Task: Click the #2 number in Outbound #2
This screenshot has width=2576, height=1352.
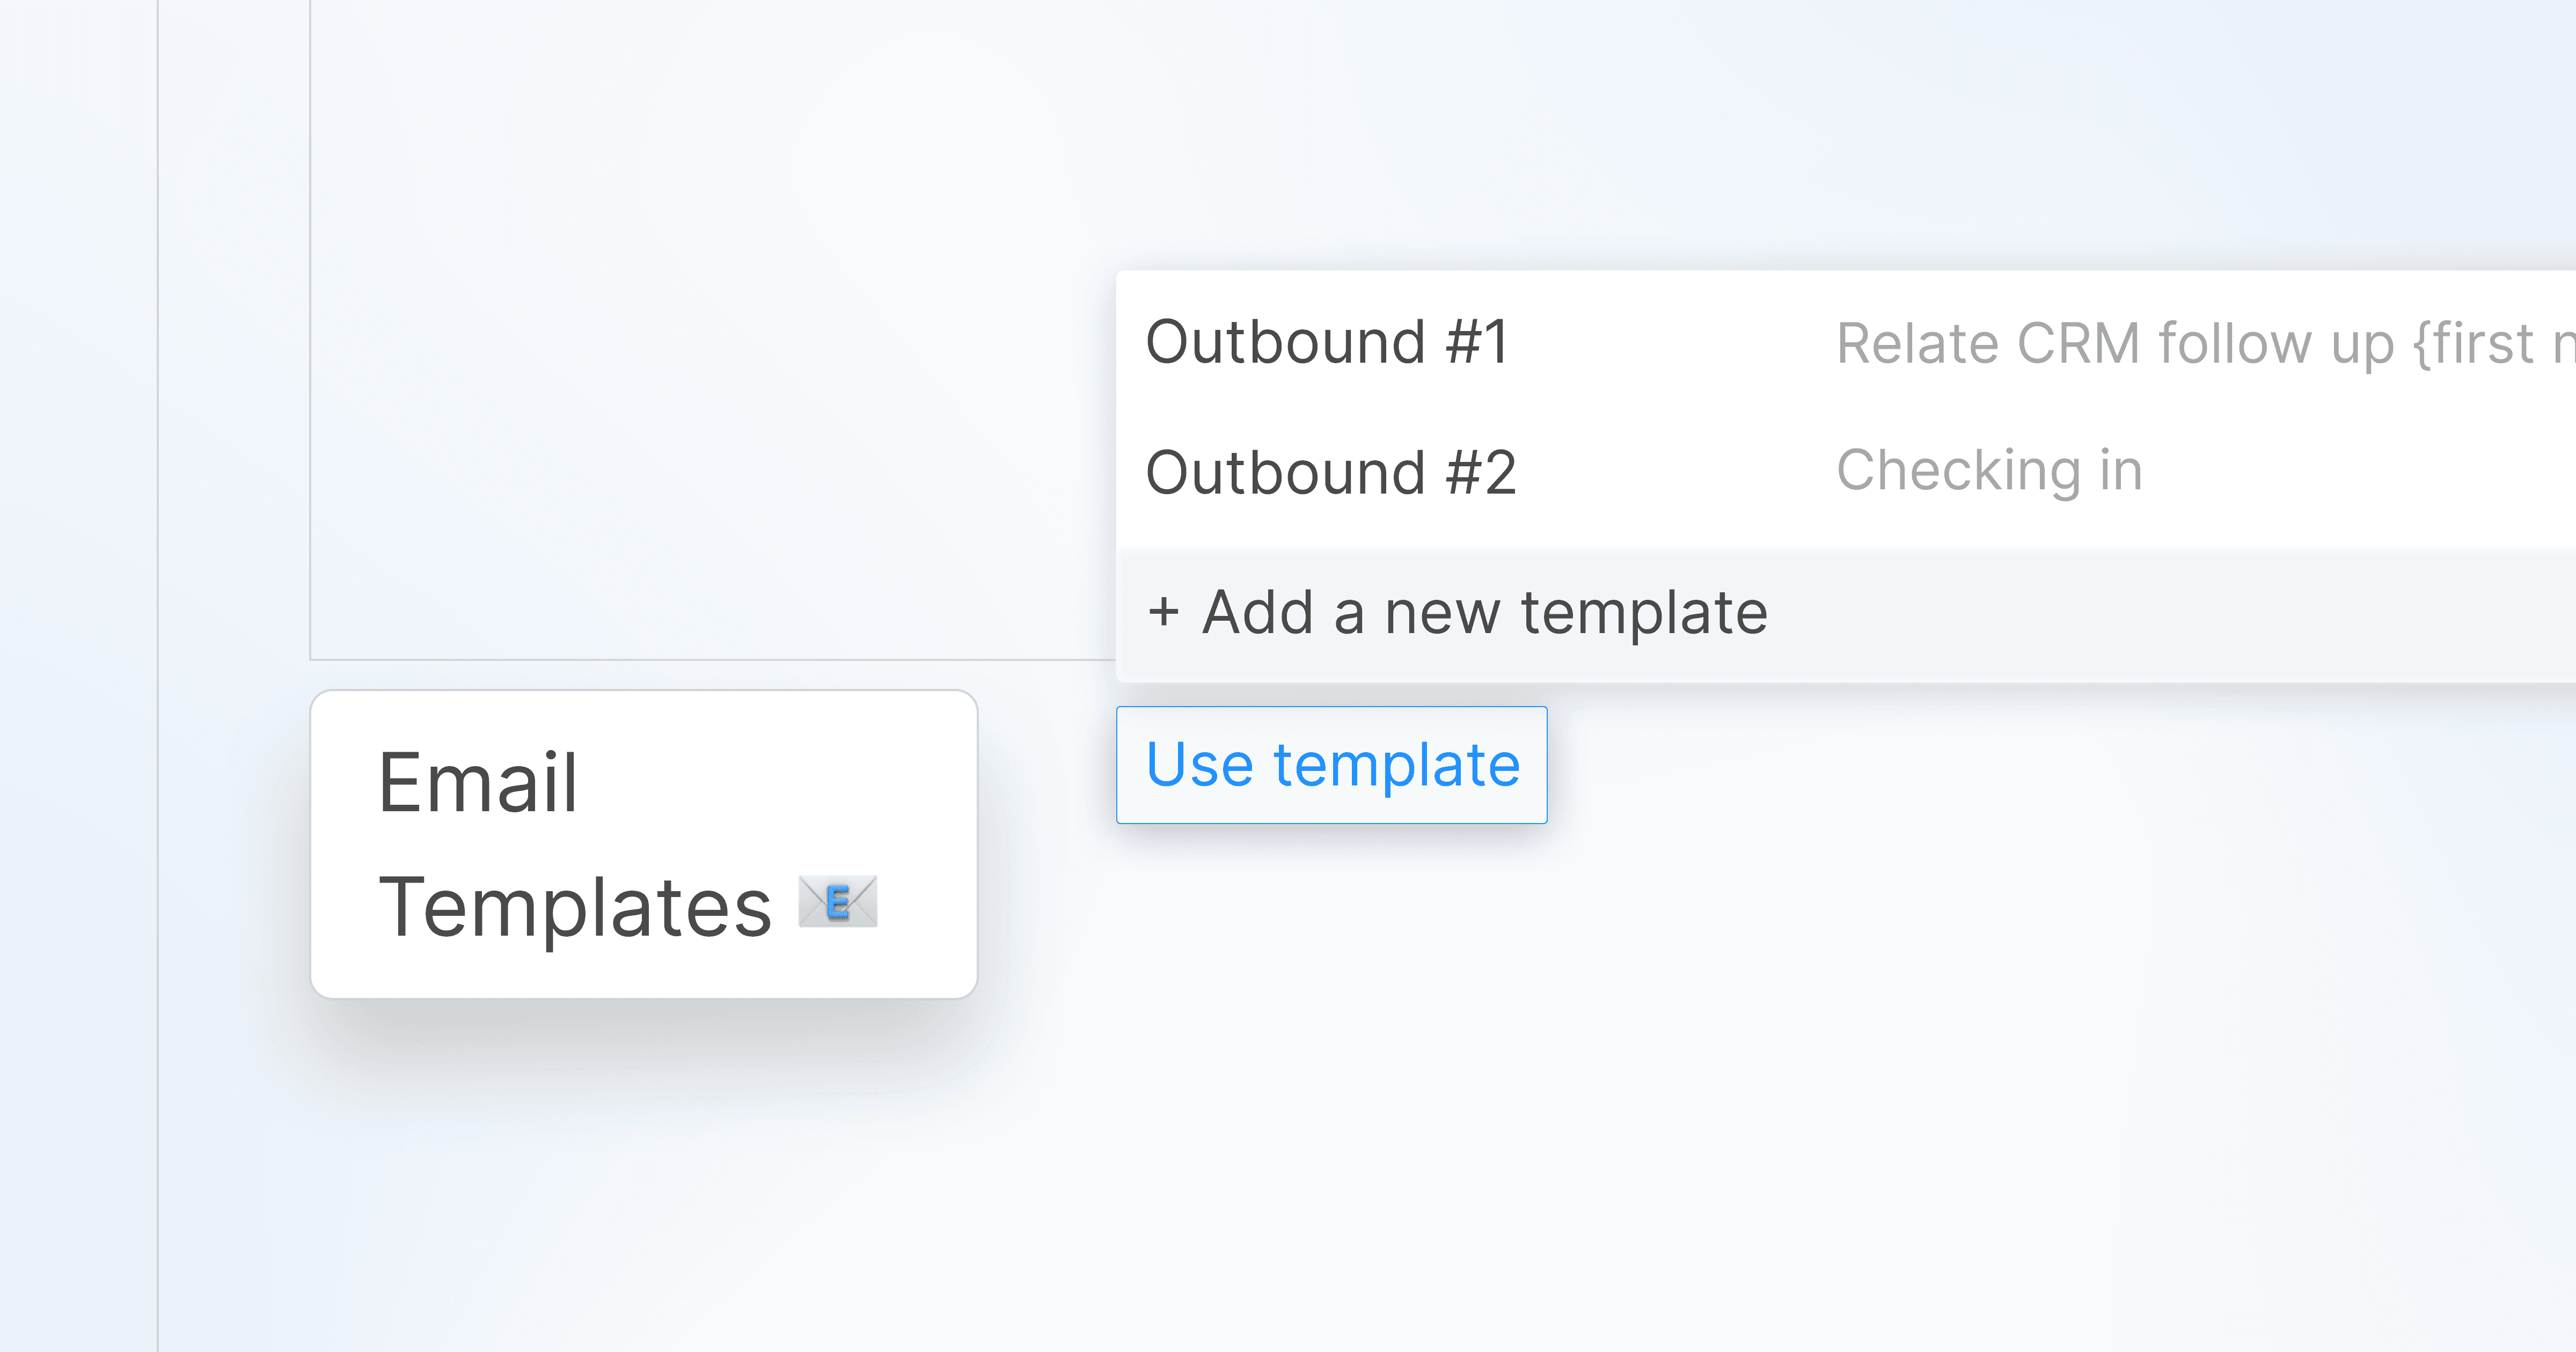Action: pyautogui.click(x=1480, y=472)
